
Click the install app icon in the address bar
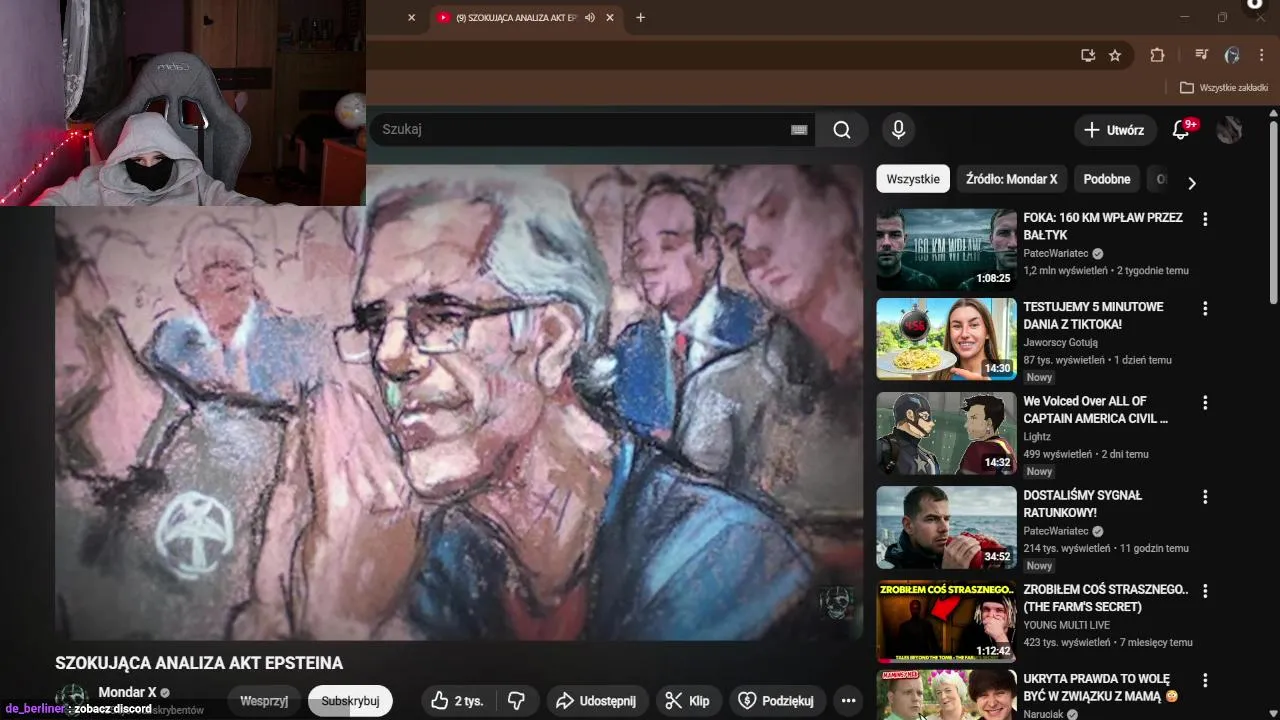(x=1088, y=55)
